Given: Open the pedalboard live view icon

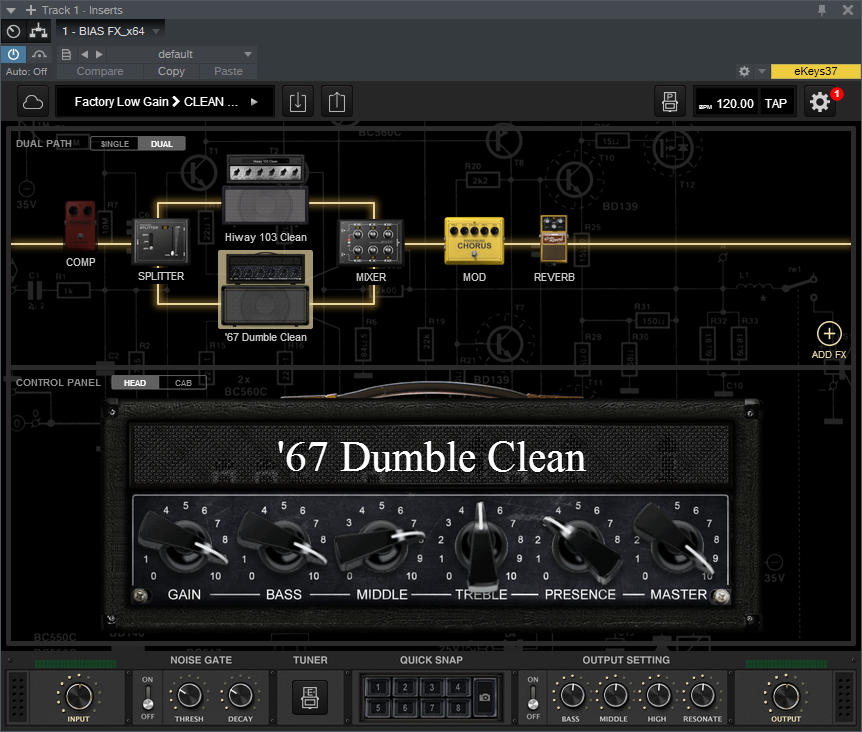Looking at the screenshot, I should tap(670, 102).
